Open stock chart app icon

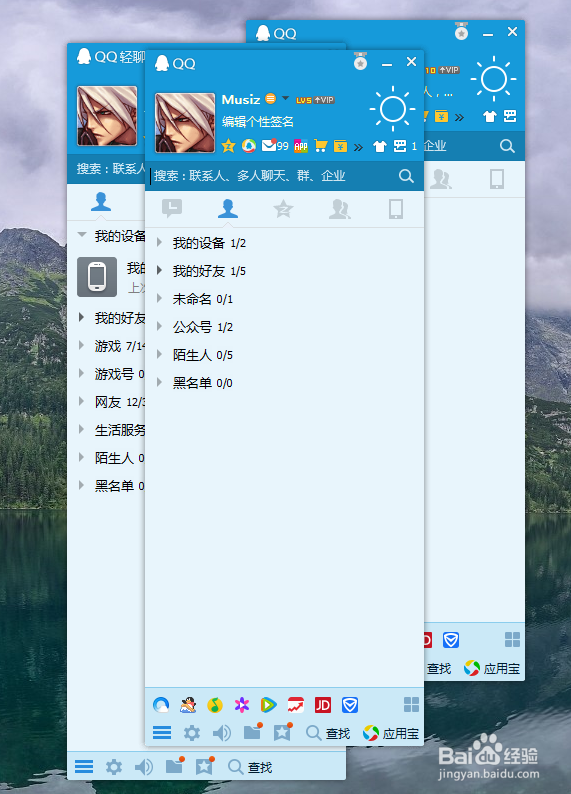click(296, 704)
